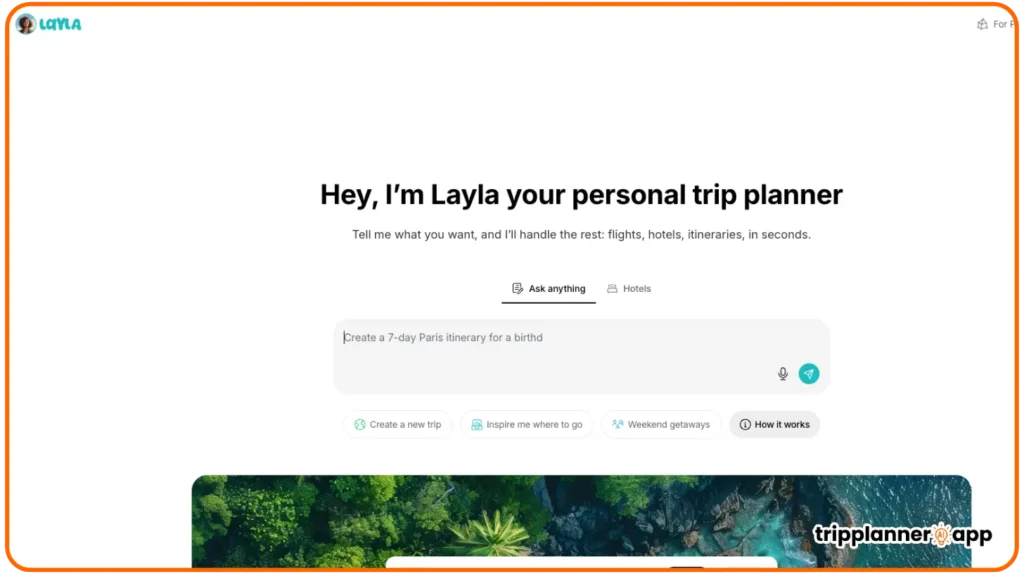Screen dimensions: 1024x574
Task: Send the message with paper-plane button
Action: click(808, 374)
